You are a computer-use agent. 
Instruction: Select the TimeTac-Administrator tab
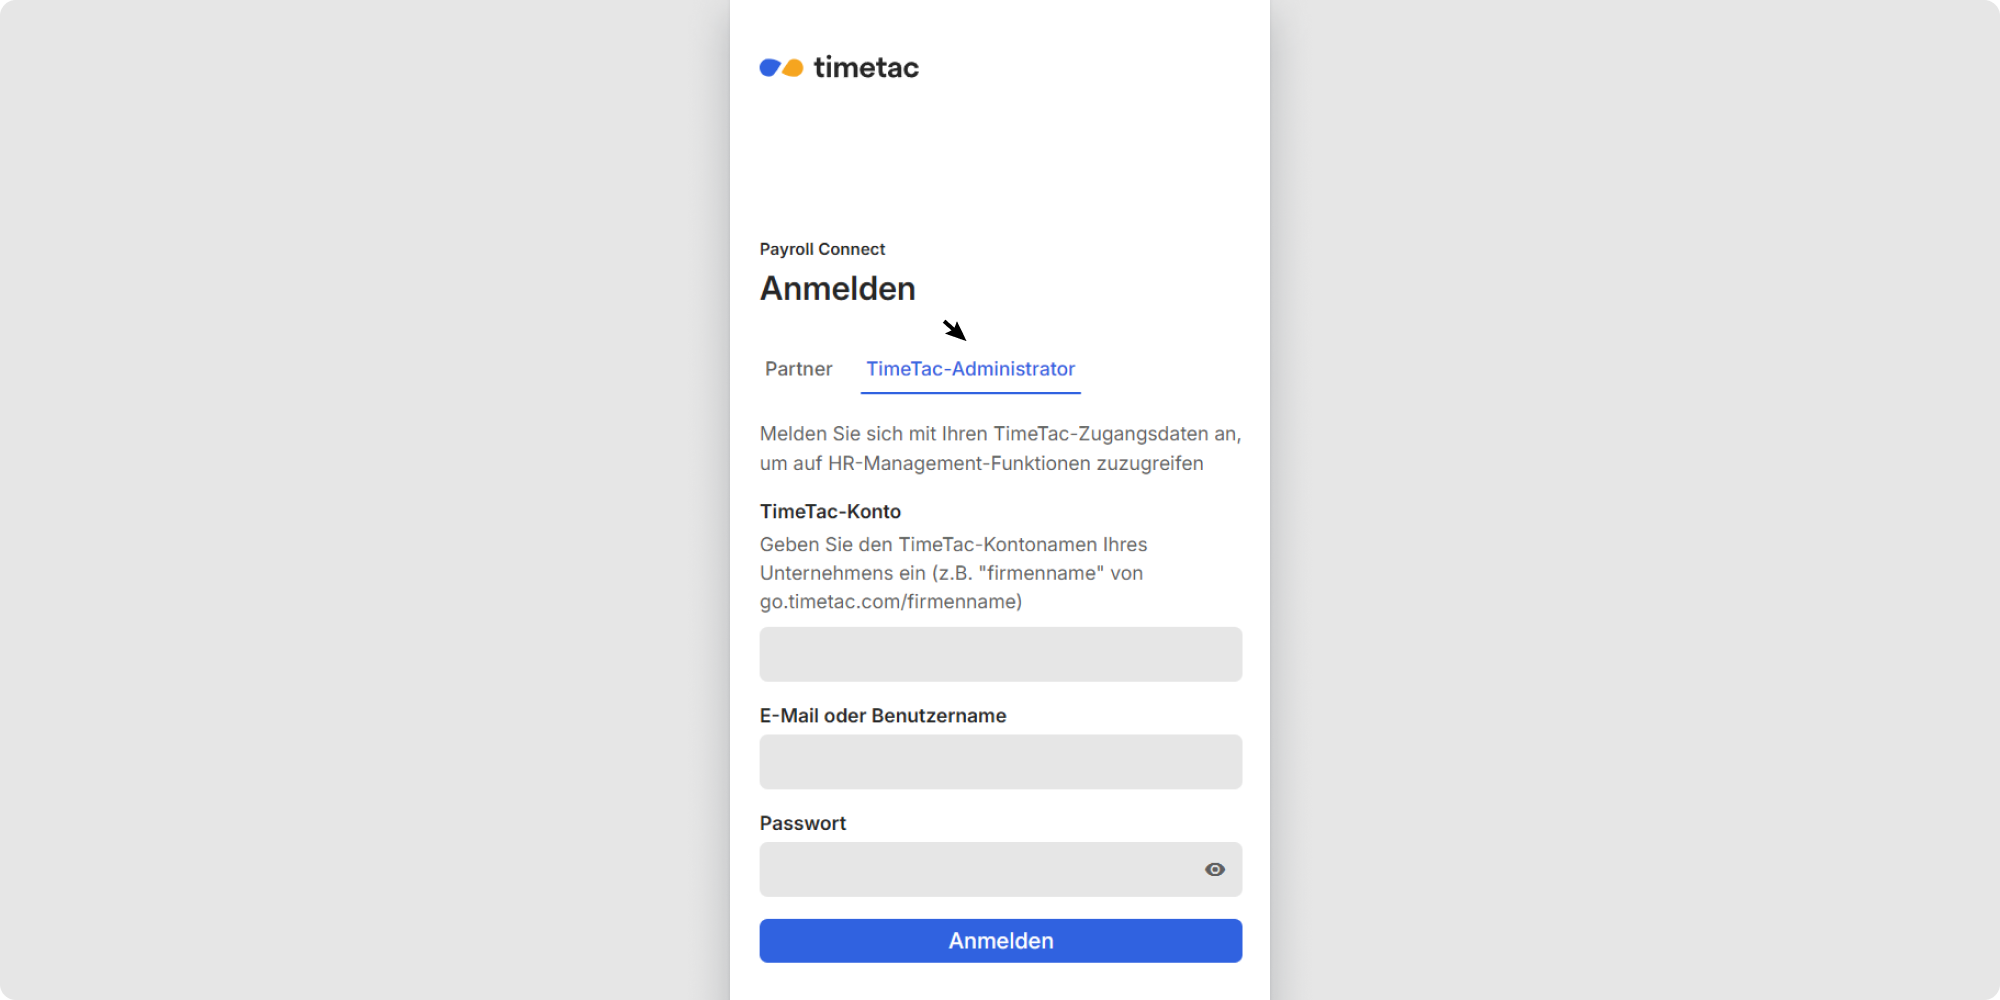tap(970, 369)
